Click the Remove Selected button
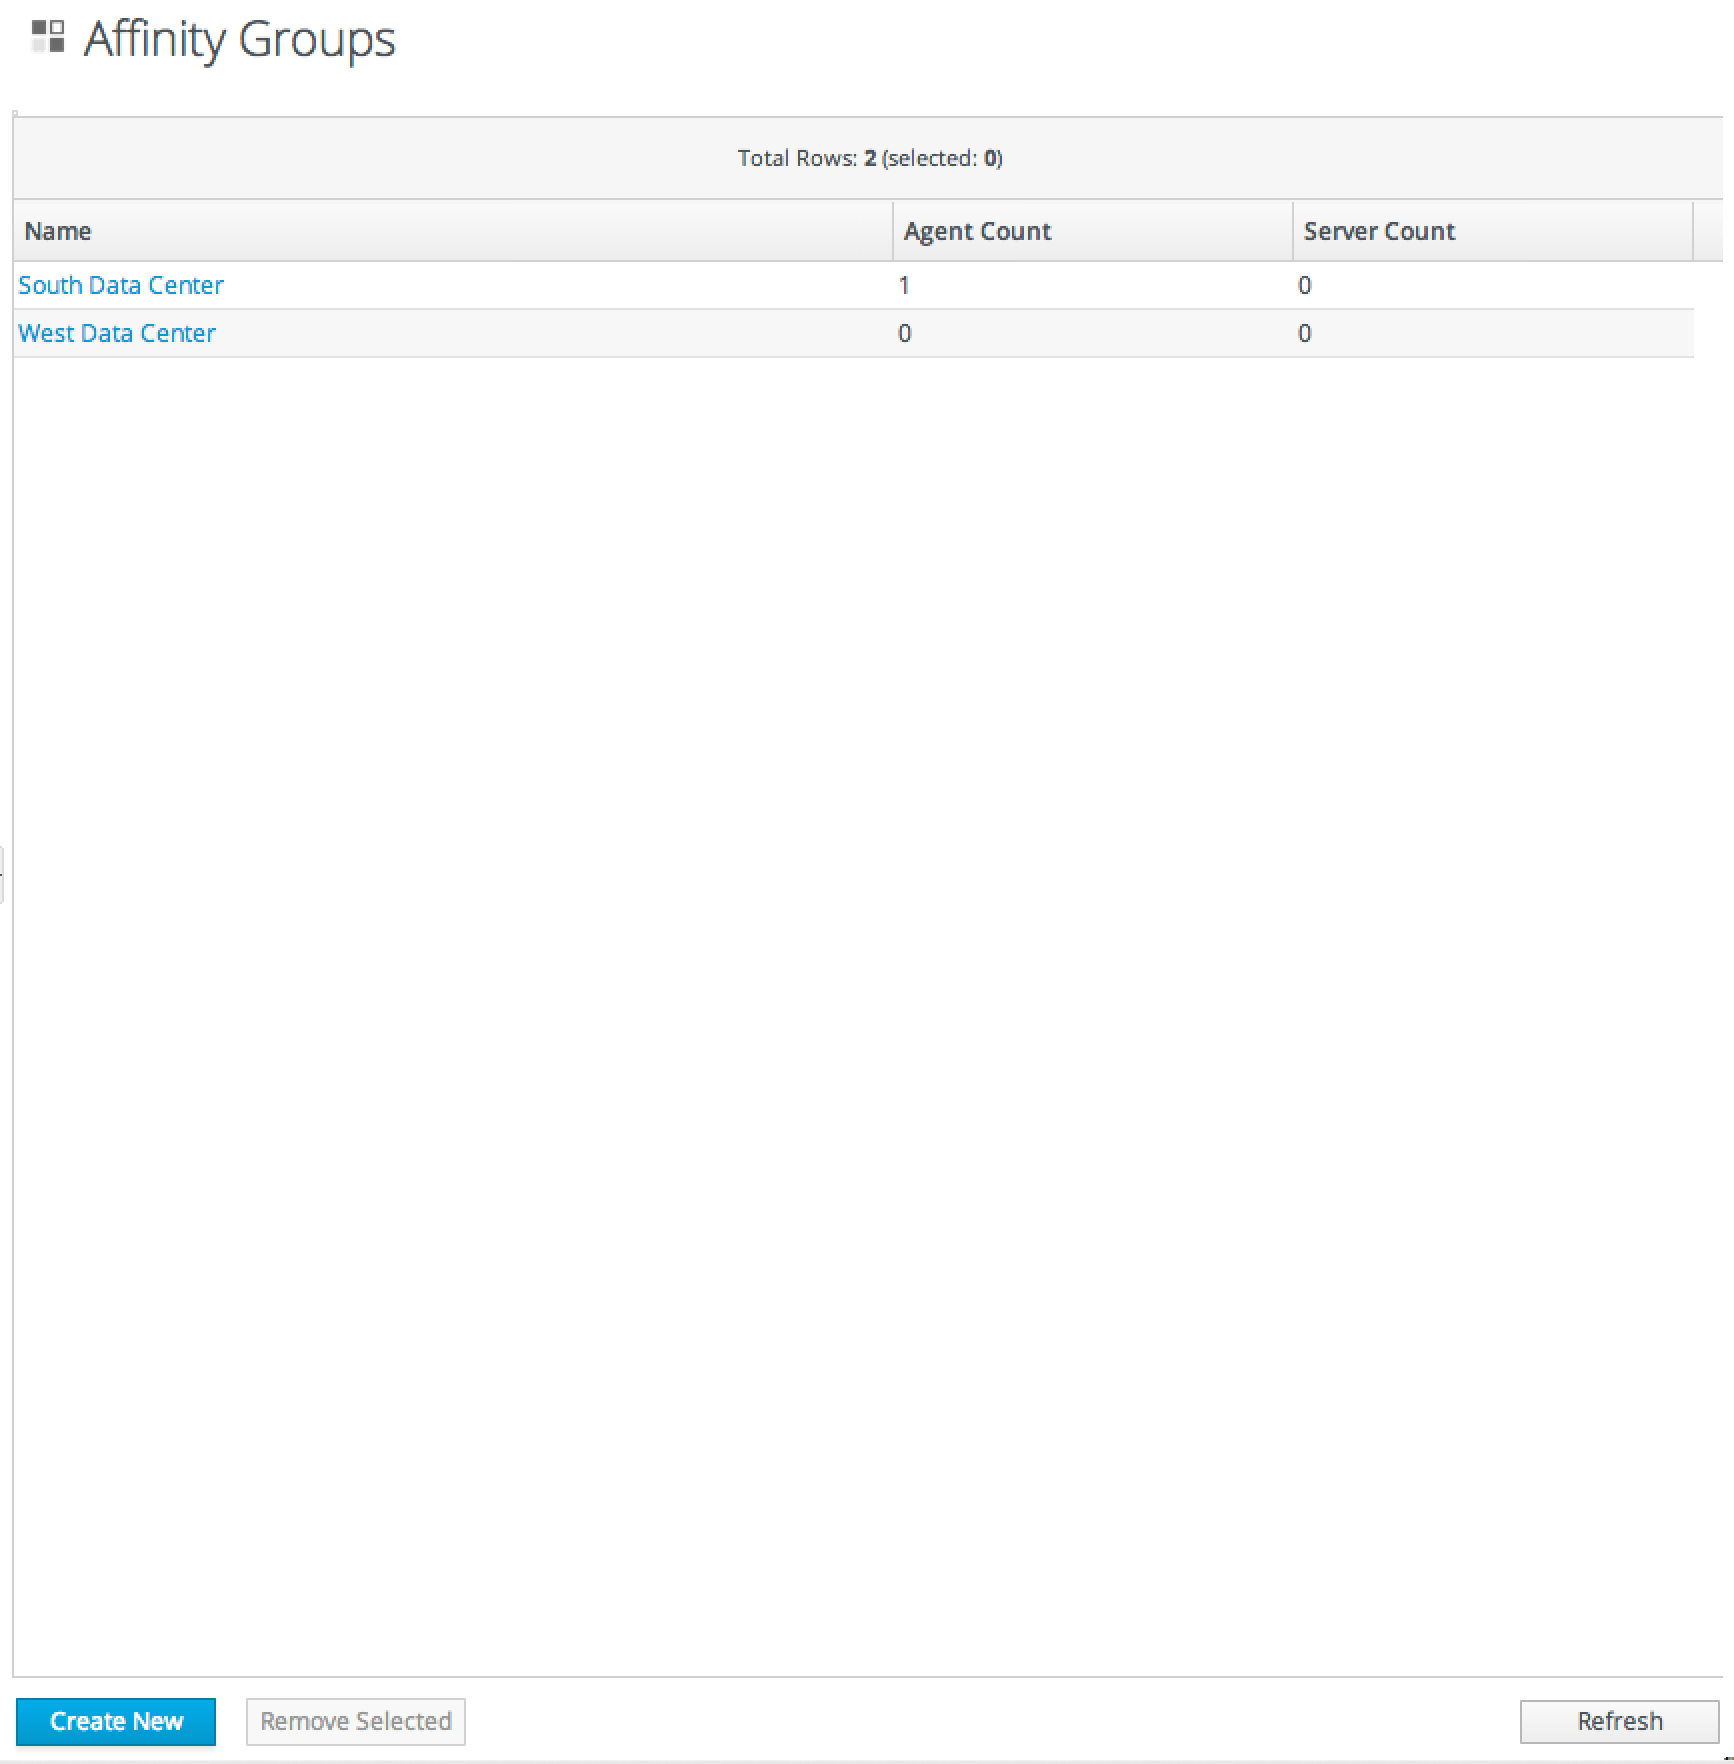This screenshot has width=1734, height=1764. [356, 1721]
